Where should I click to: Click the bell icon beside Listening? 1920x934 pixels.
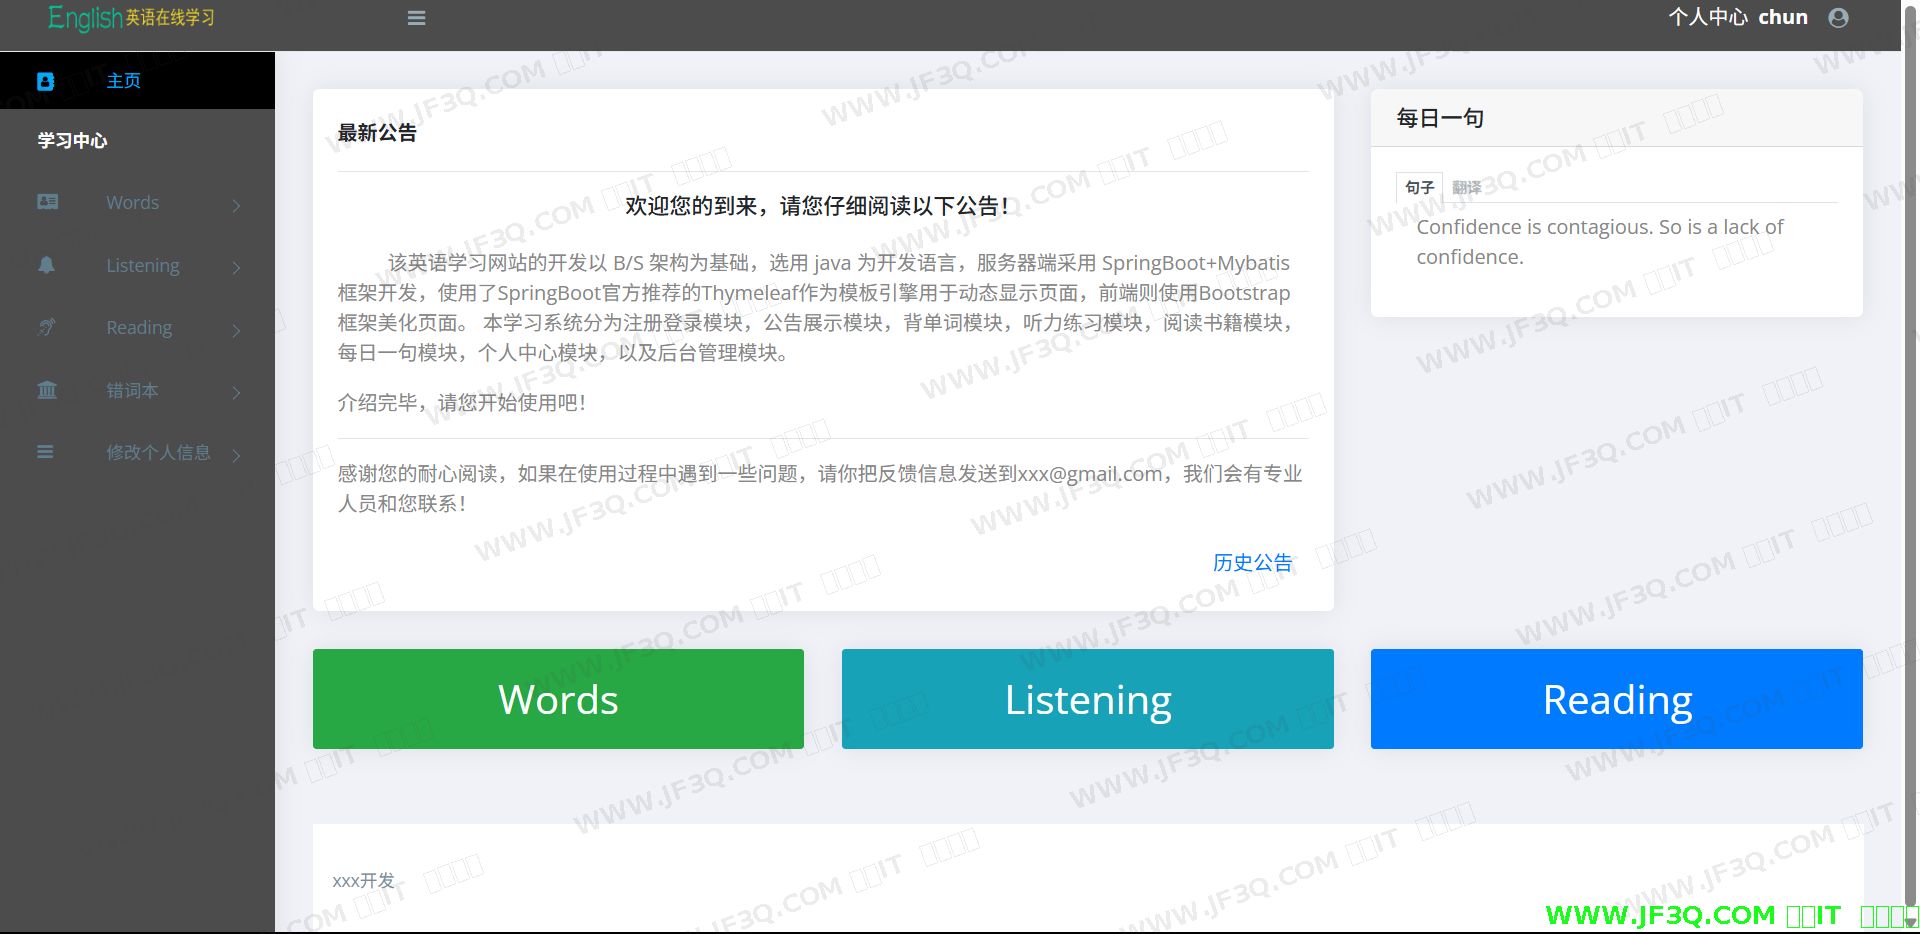[x=47, y=265]
